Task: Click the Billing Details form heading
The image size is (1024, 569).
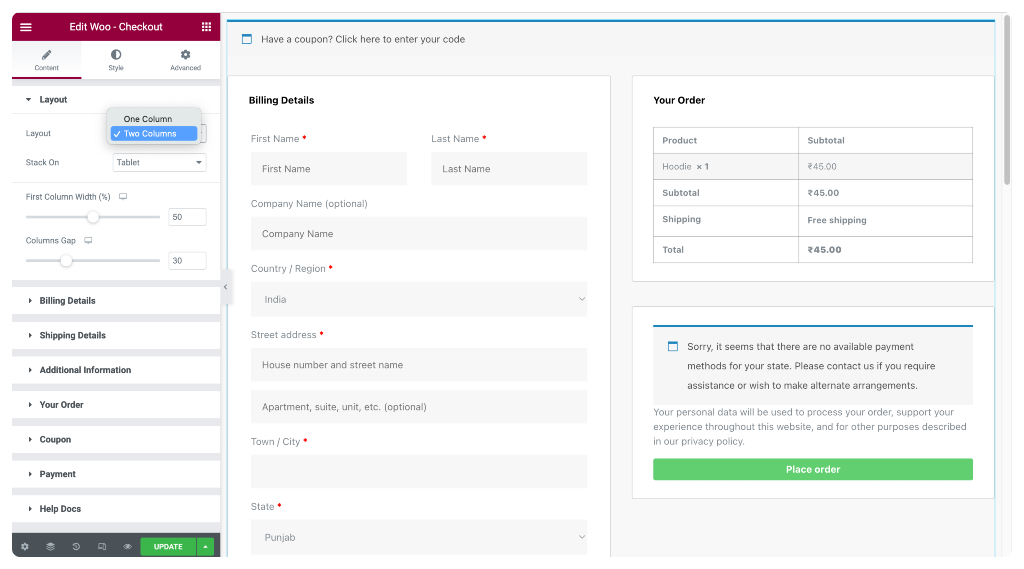Action: [281, 100]
